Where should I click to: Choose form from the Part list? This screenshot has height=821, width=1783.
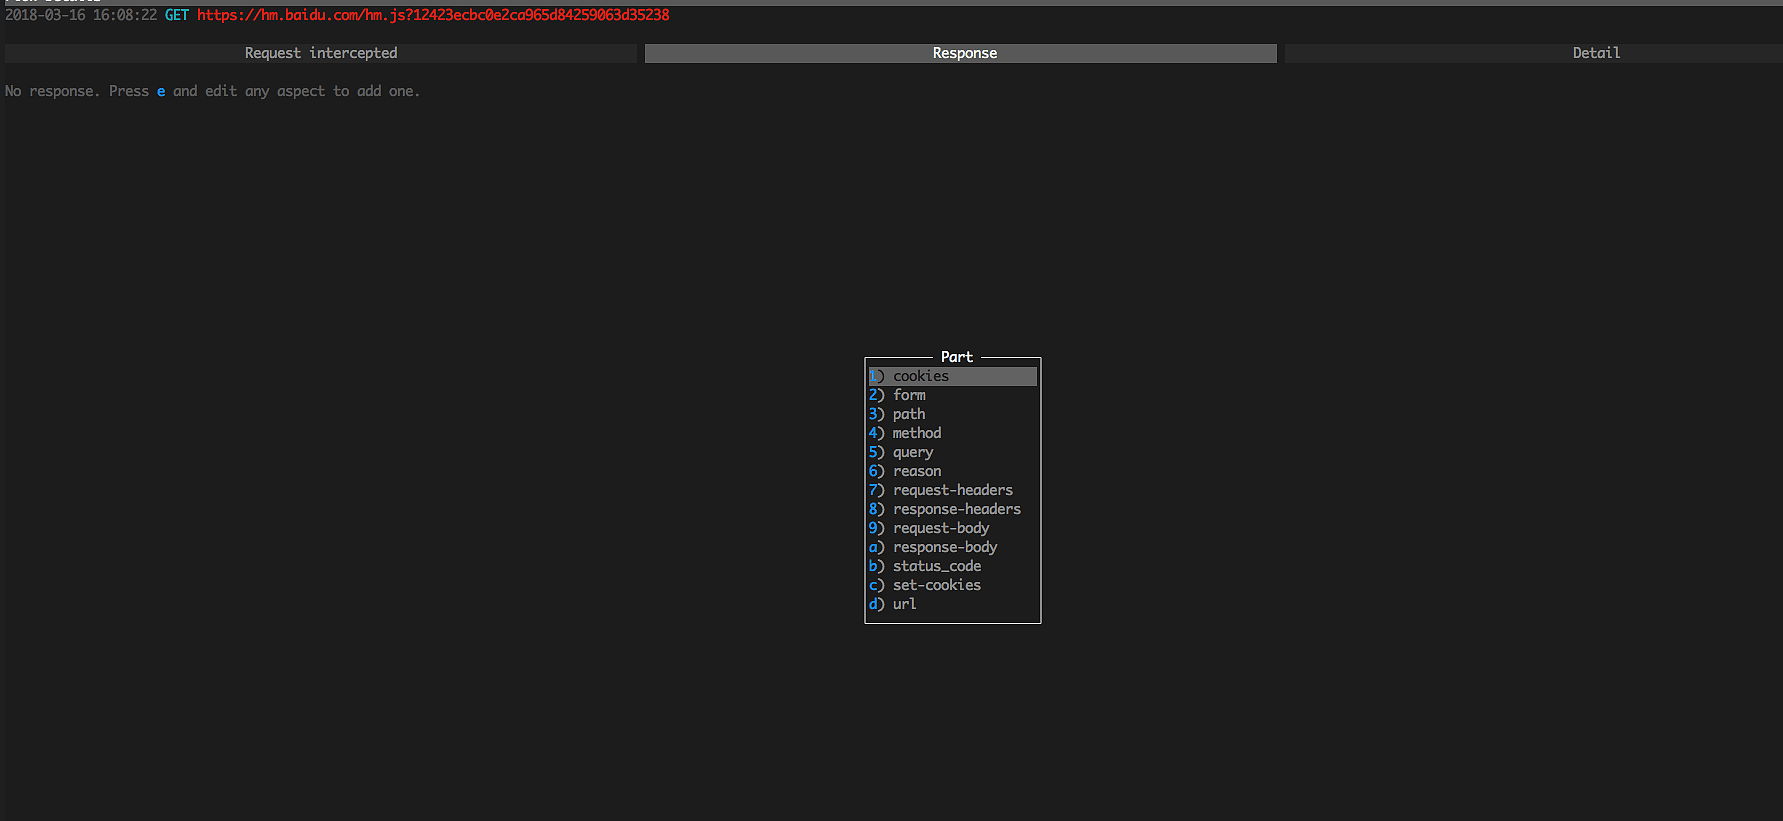[x=909, y=395]
